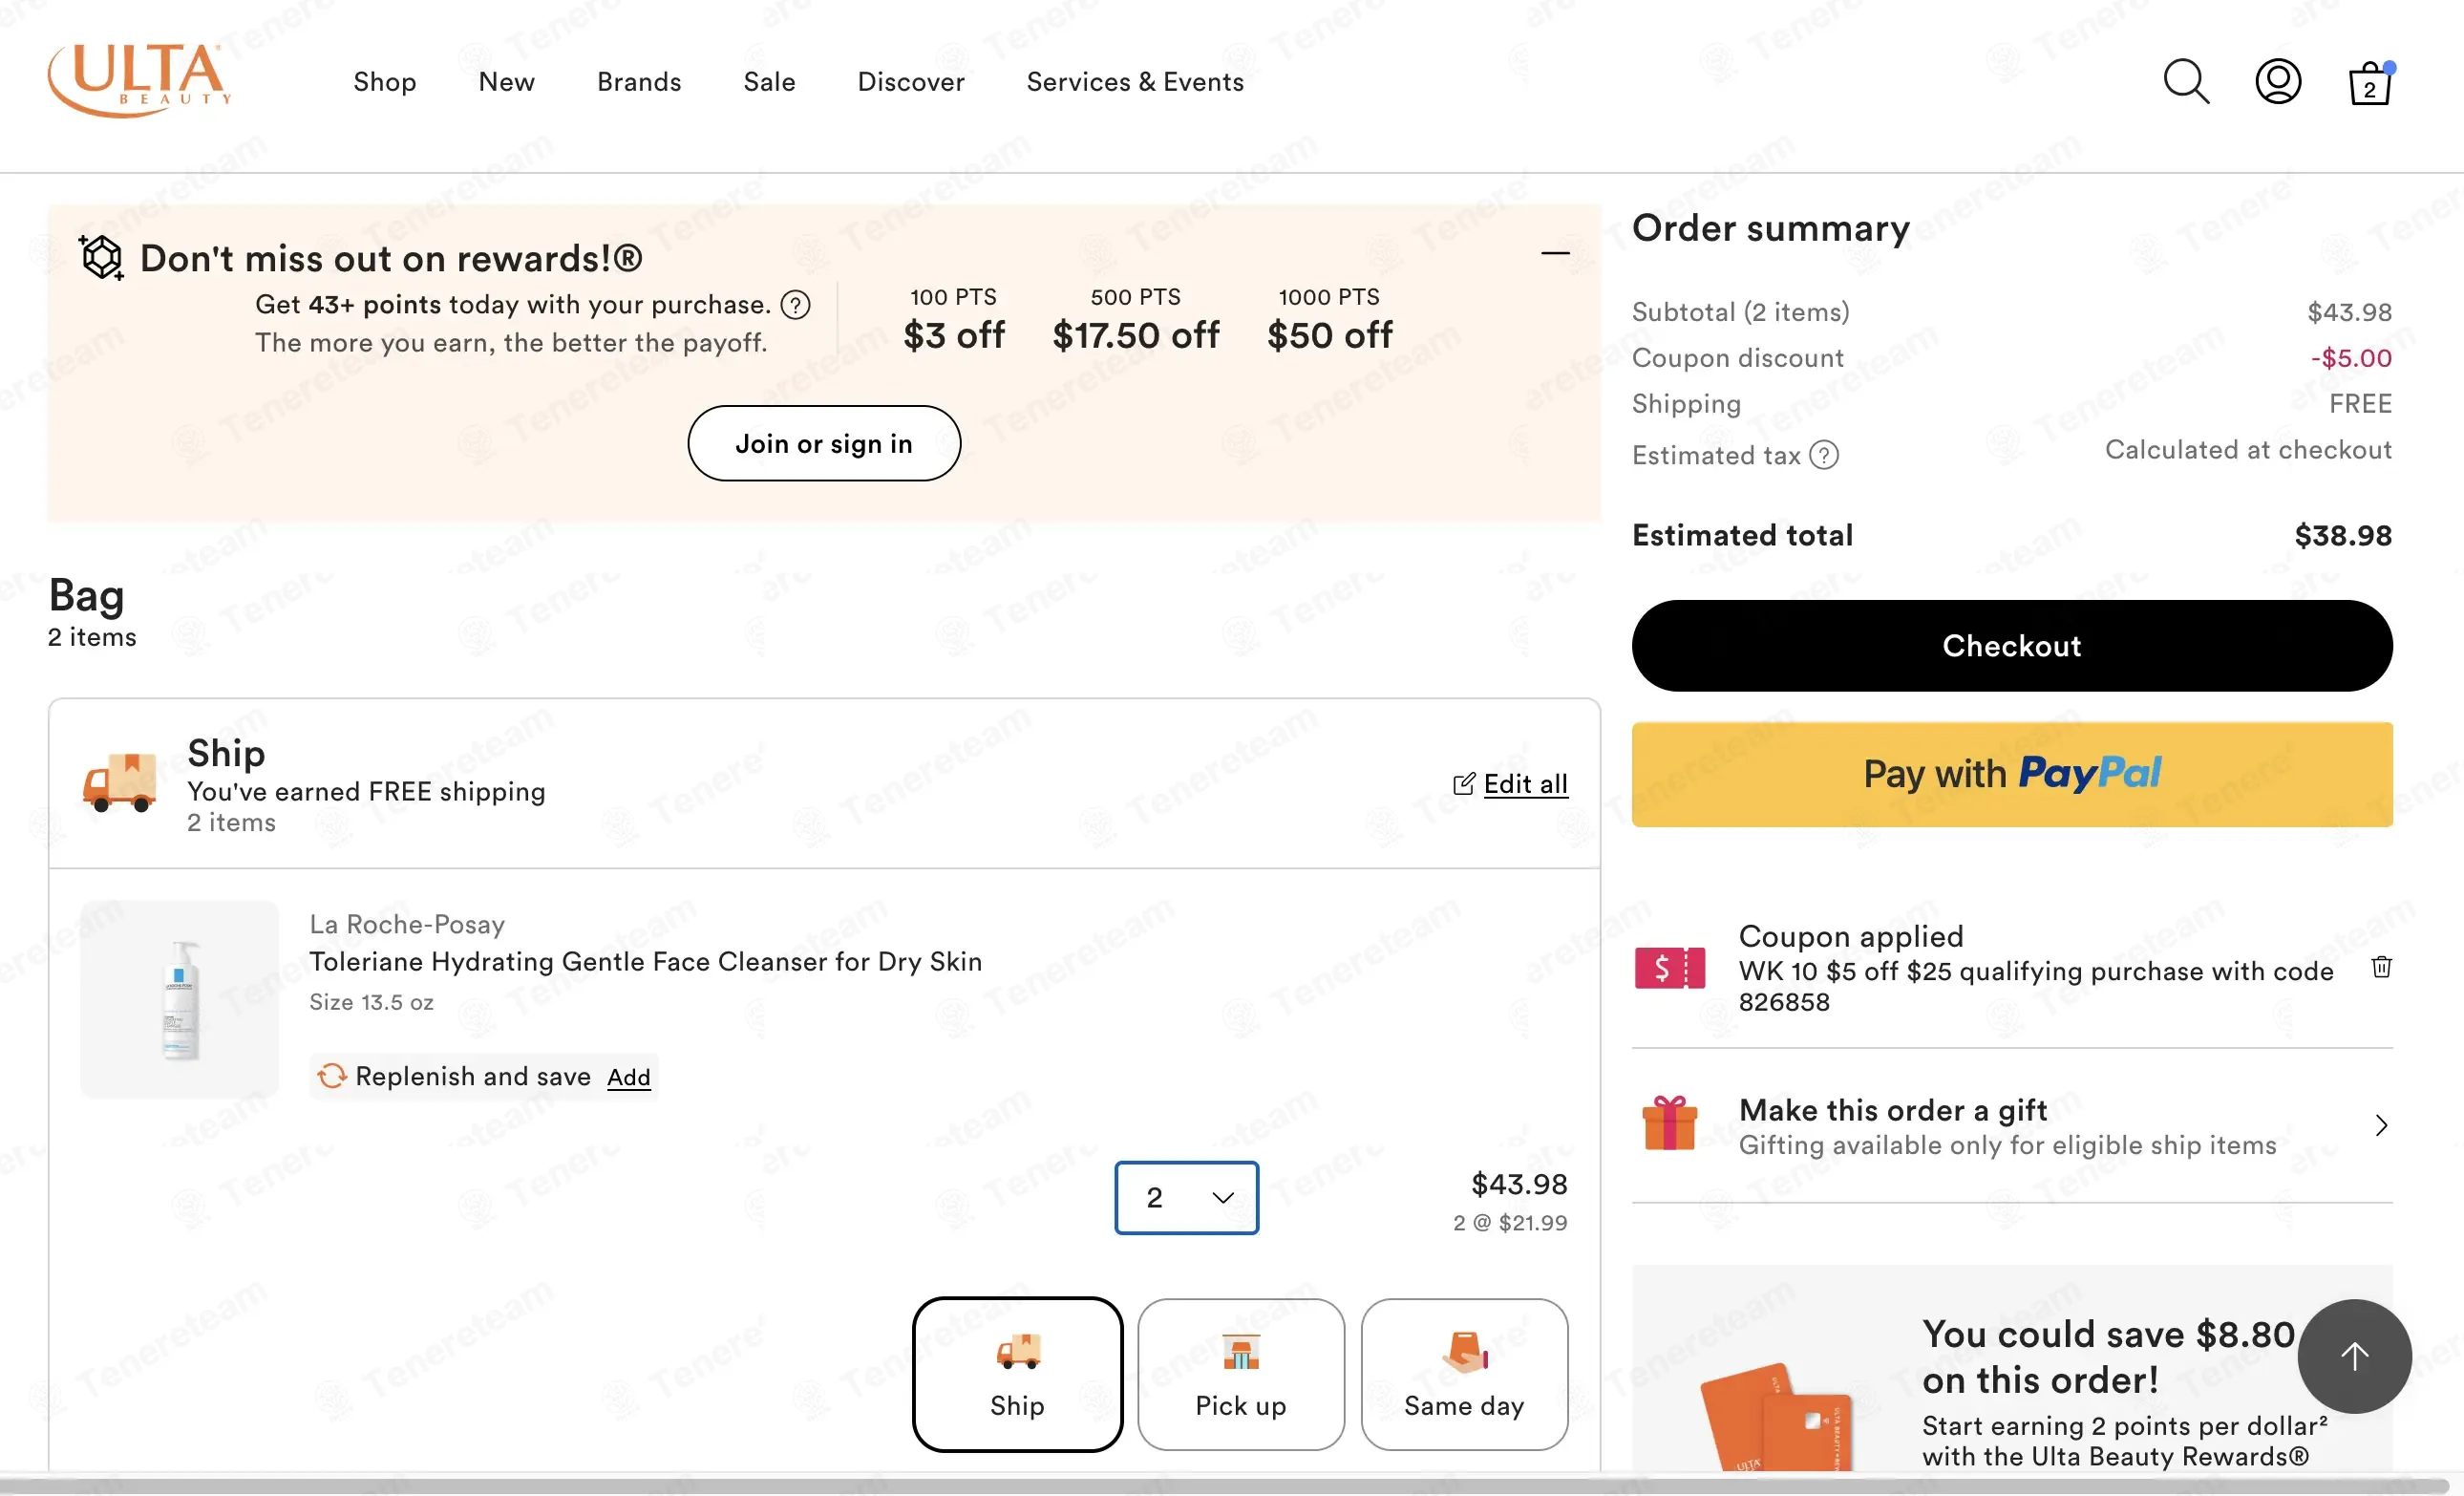The image size is (2464, 1496).
Task: Click the Ulta Beauty Rewards credit card image
Action: click(1776, 1416)
